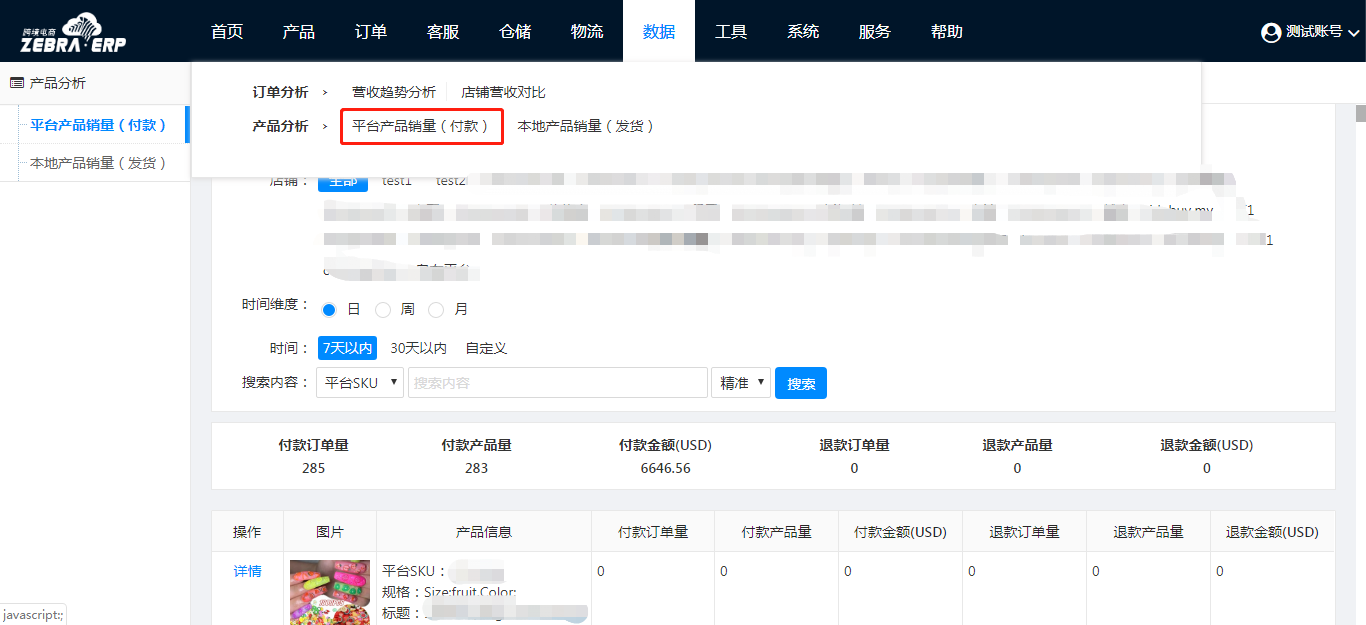
Task: Open the 详情 link in first row
Action: click(x=247, y=571)
